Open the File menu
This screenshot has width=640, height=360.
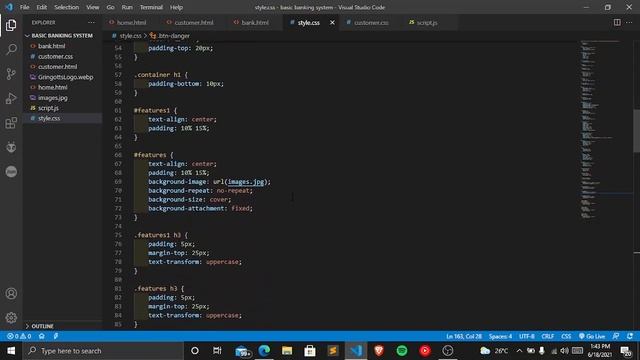pyautogui.click(x=24, y=7)
